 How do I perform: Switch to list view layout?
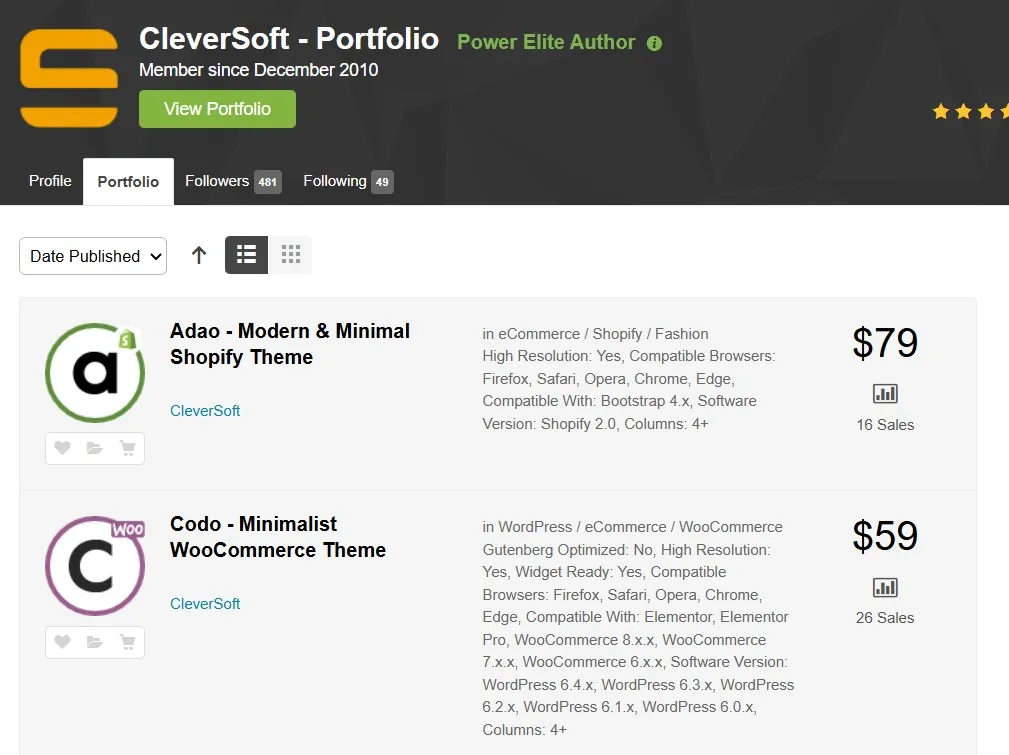246,255
